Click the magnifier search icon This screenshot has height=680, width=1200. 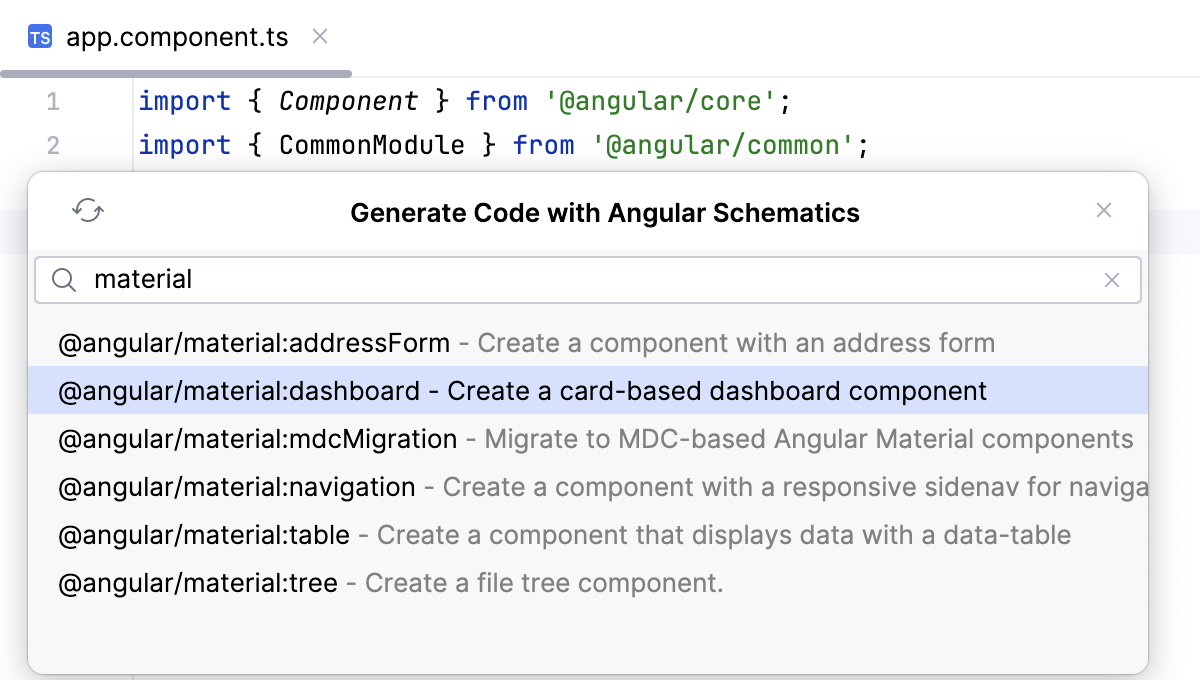tap(63, 280)
